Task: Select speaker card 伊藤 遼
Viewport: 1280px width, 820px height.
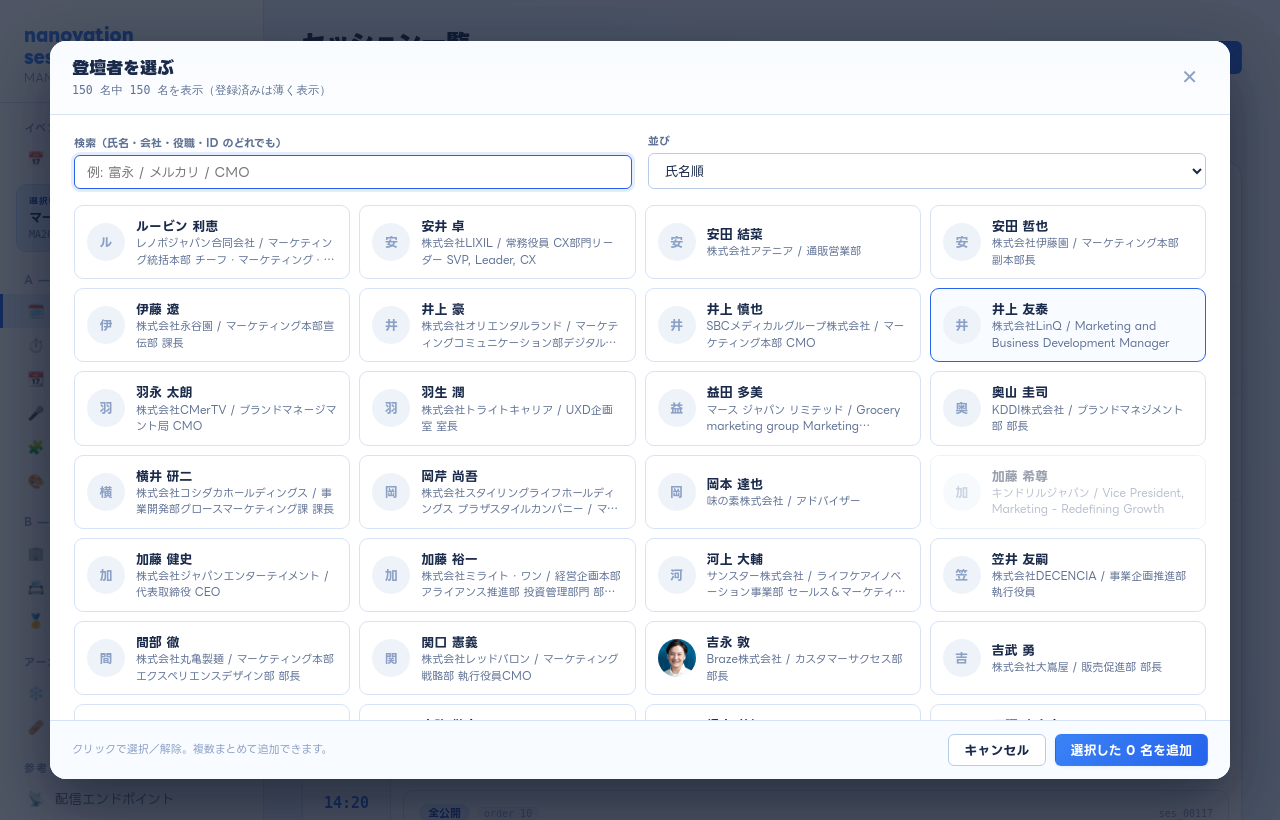Action: (x=212, y=325)
